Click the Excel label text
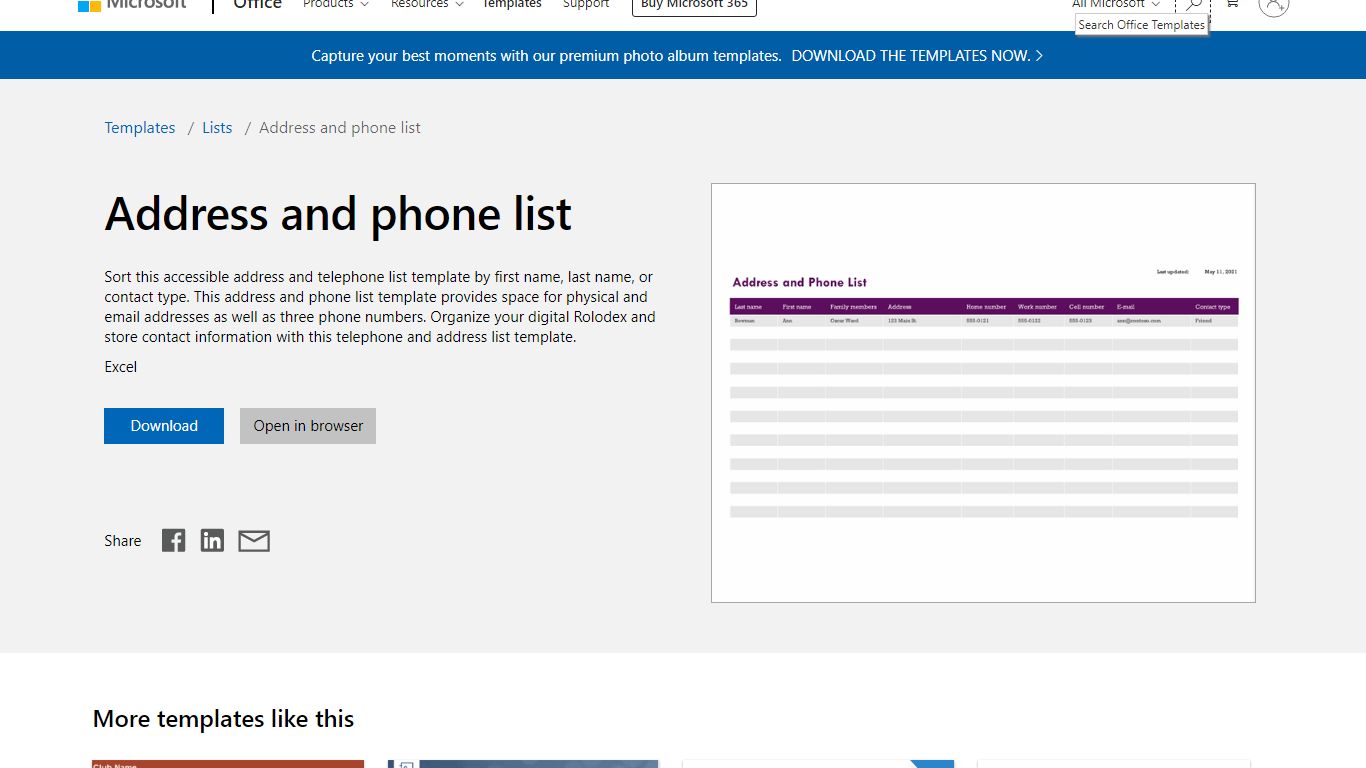Screen dimensions: 1366x768 click(121, 367)
